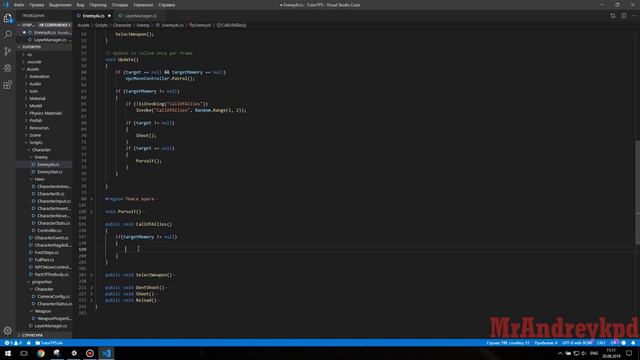The image size is (640, 360).
Task: Open the File (Файл) menu
Action: (x=19, y=5)
